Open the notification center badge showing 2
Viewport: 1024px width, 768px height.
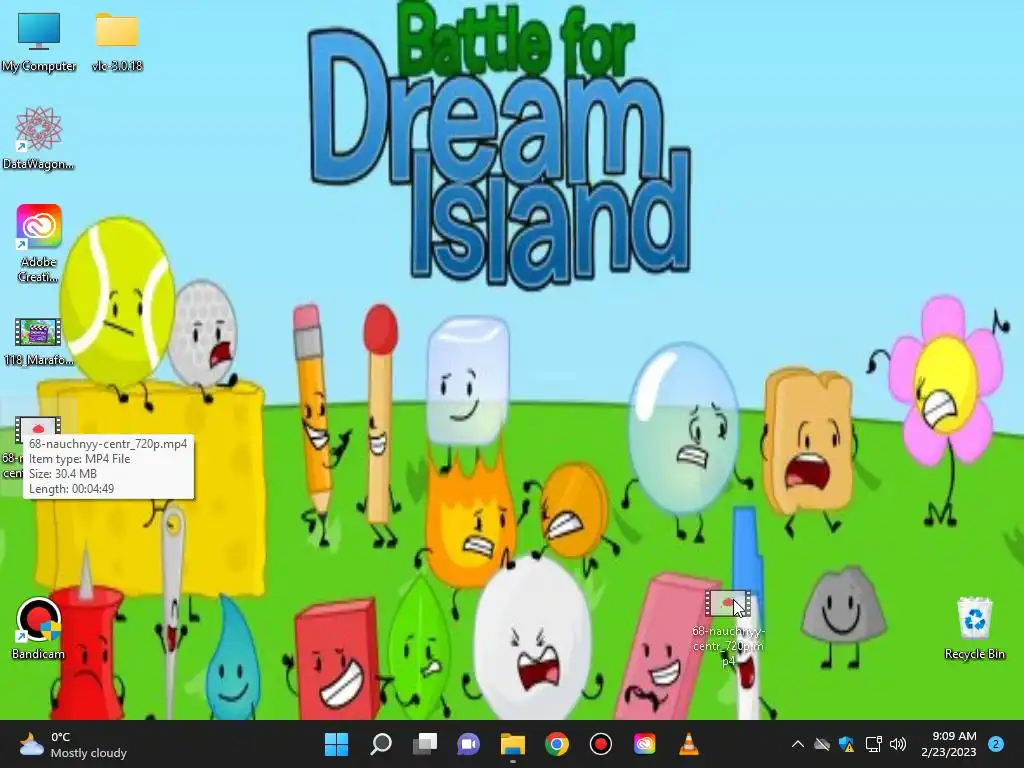coord(996,744)
